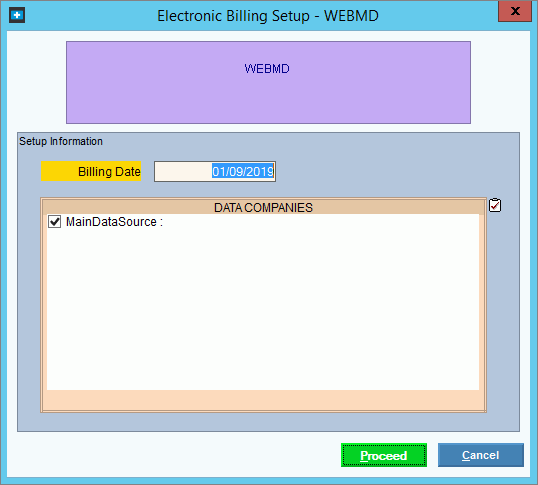The width and height of the screenshot is (538, 485).
Task: Click blank space right of Billing Date field
Action: [x=377, y=171]
